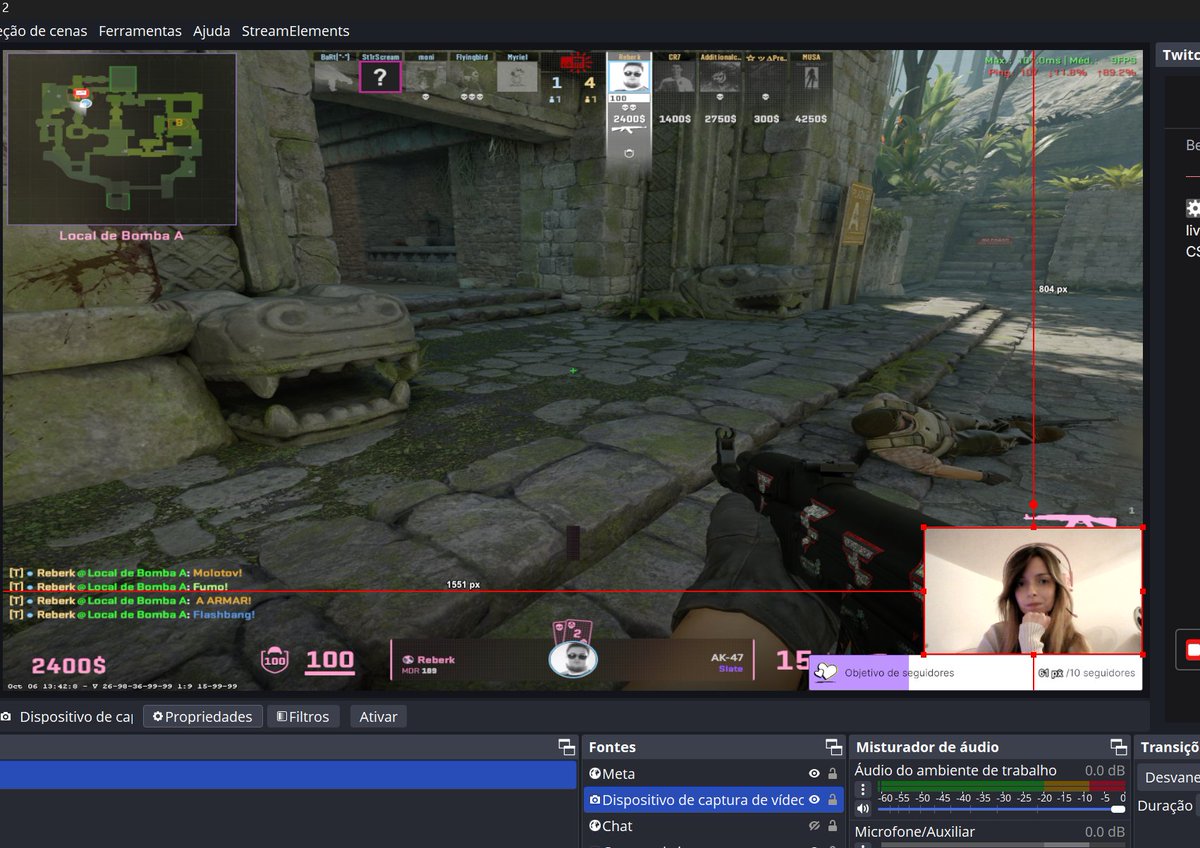This screenshot has width=1200, height=848.
Task: Click the gear icon in the Twitch panel
Action: tap(1193, 208)
